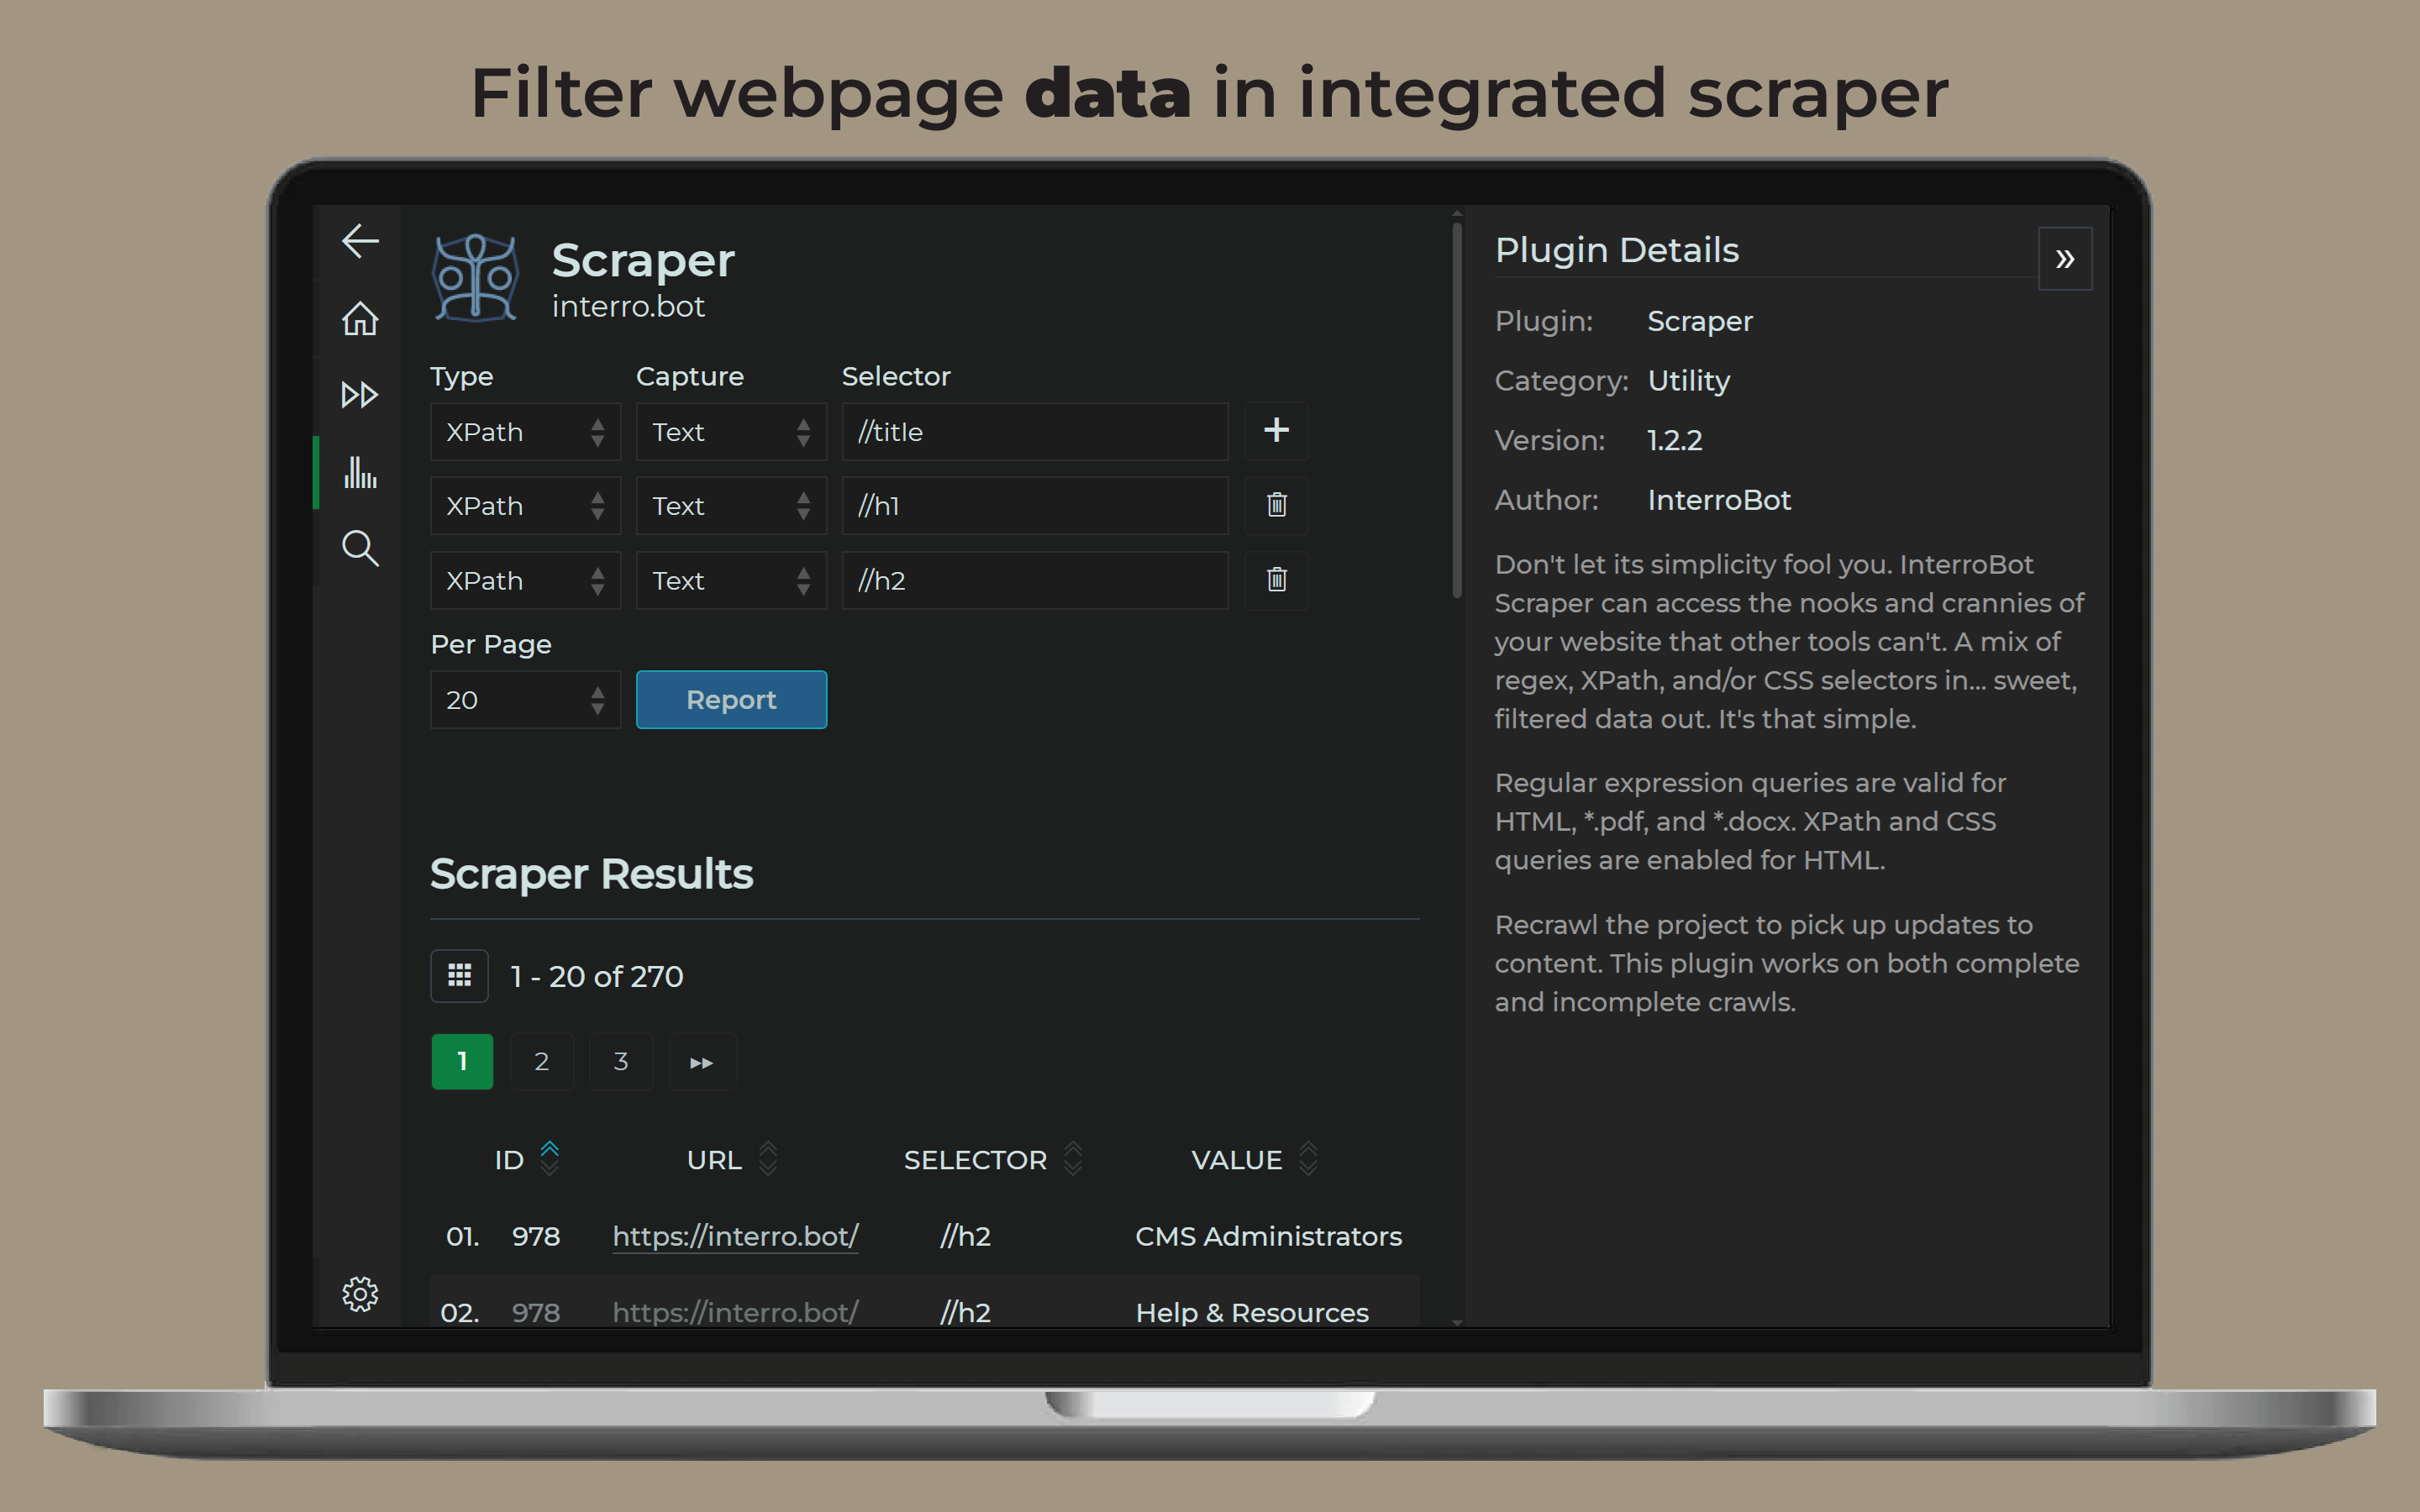The image size is (2420, 1512).
Task: Select results page 1
Action: pyautogui.click(x=462, y=1062)
